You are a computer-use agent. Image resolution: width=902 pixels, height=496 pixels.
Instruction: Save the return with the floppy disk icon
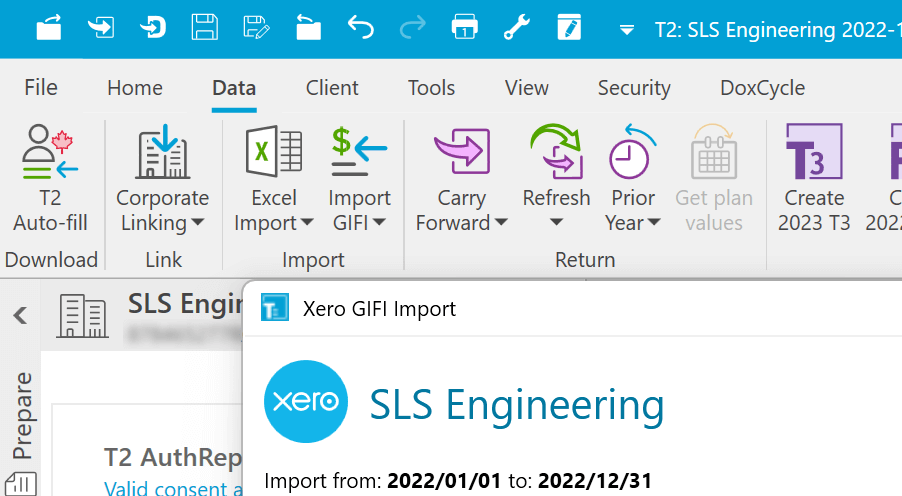click(204, 28)
